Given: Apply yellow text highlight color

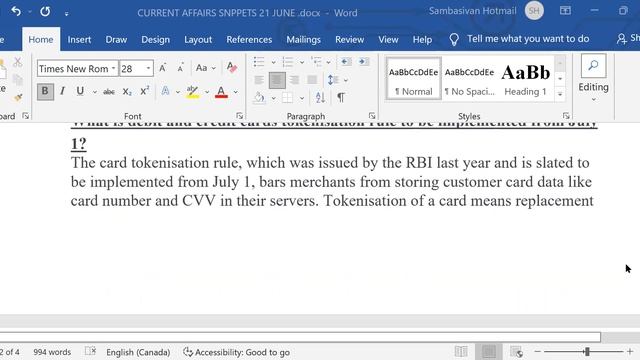Looking at the screenshot, I should coord(192,91).
